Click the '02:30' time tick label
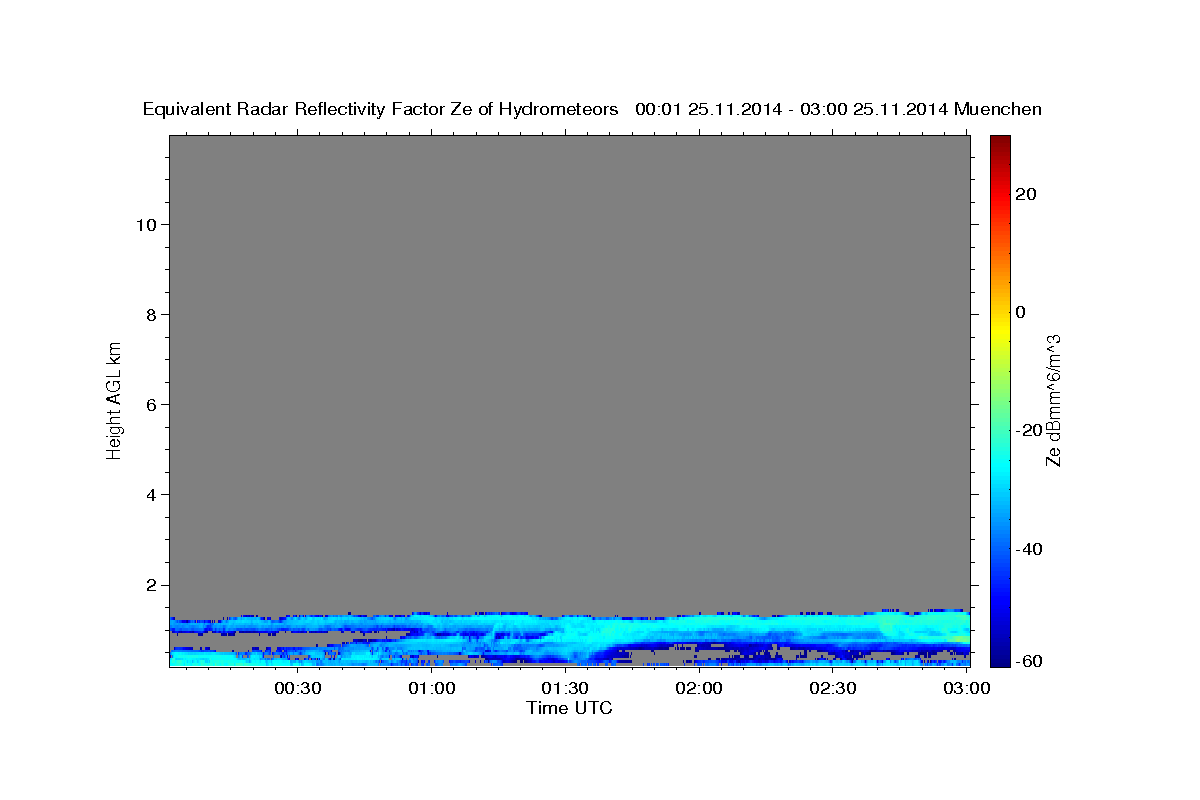The width and height of the screenshot is (1200, 800). click(x=833, y=688)
